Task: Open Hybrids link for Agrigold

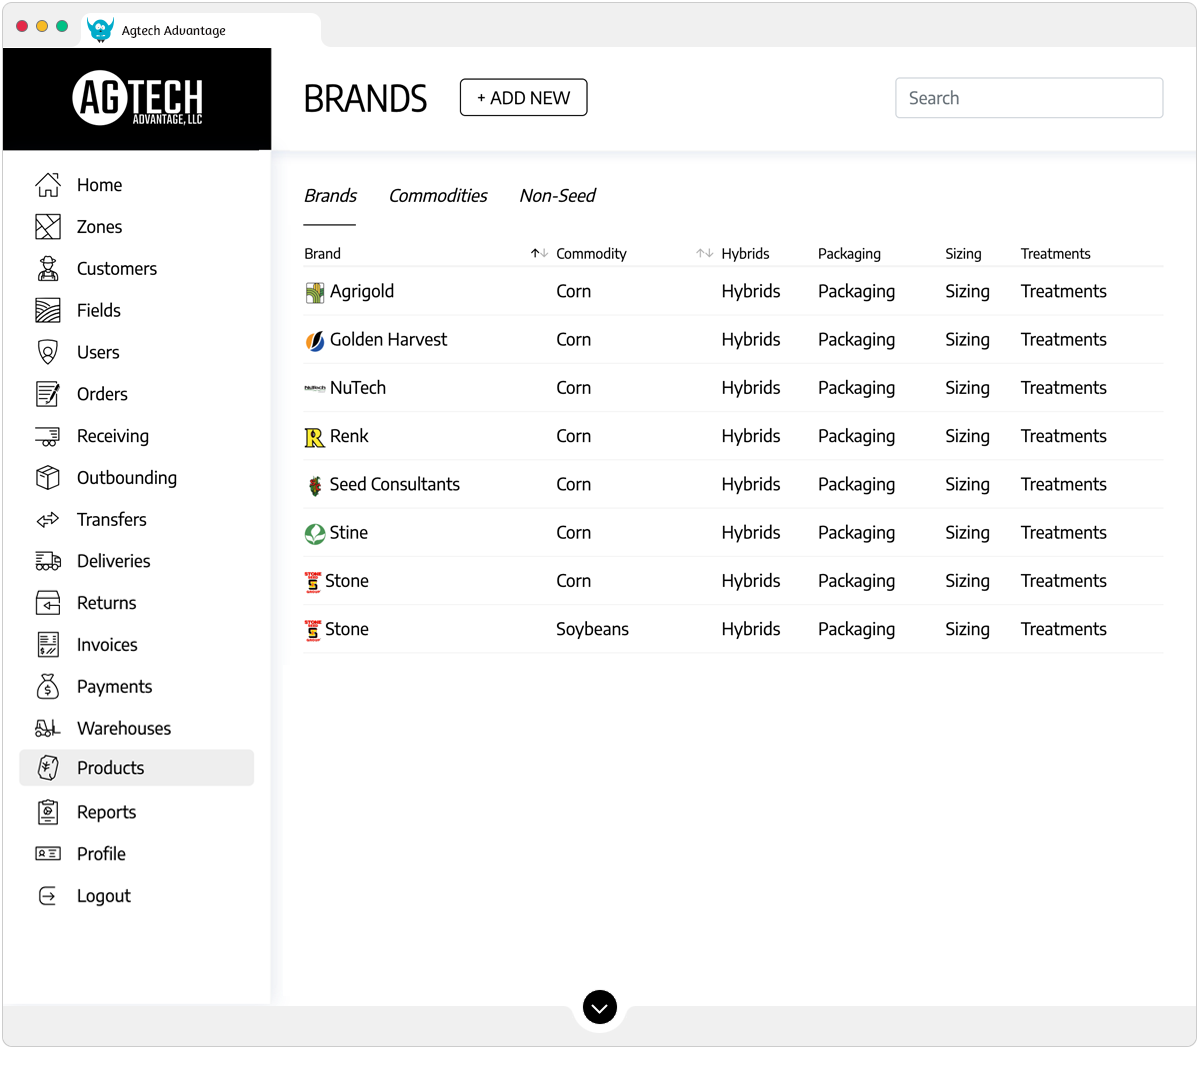Action: pyautogui.click(x=751, y=291)
